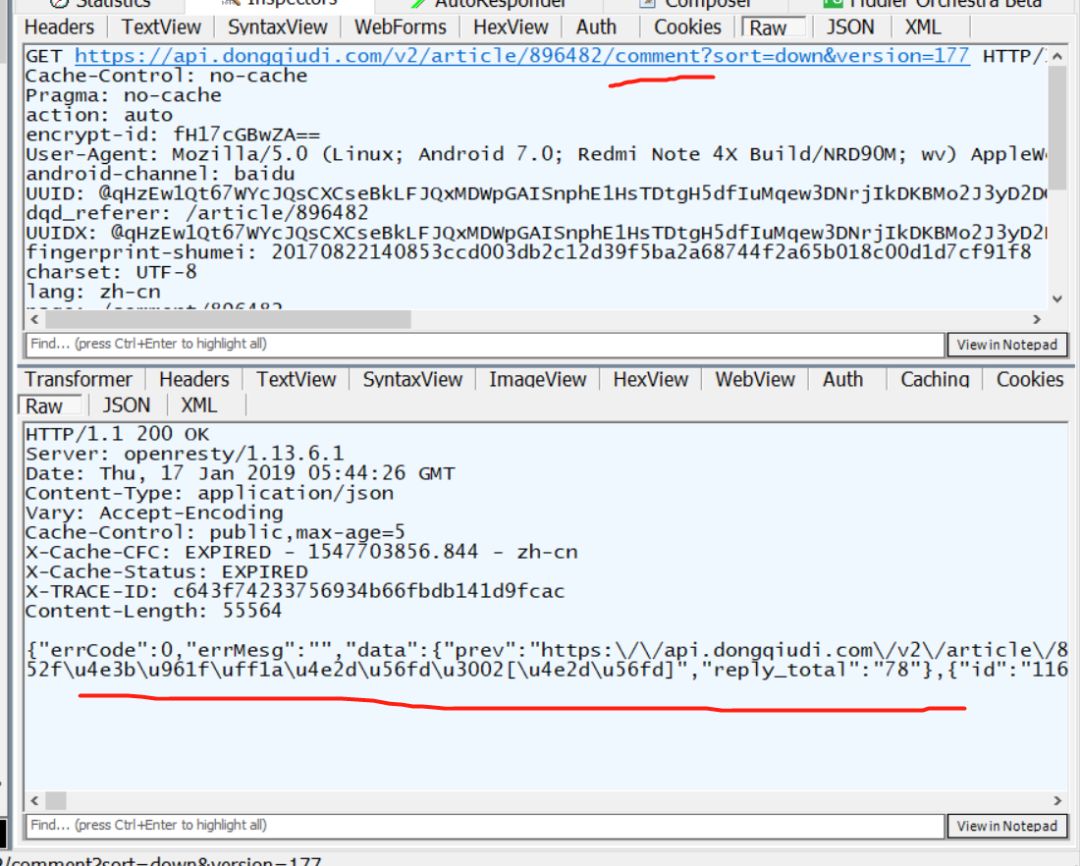Open response Cookies tab
This screenshot has width=1080, height=866.
pyautogui.click(x=1030, y=379)
